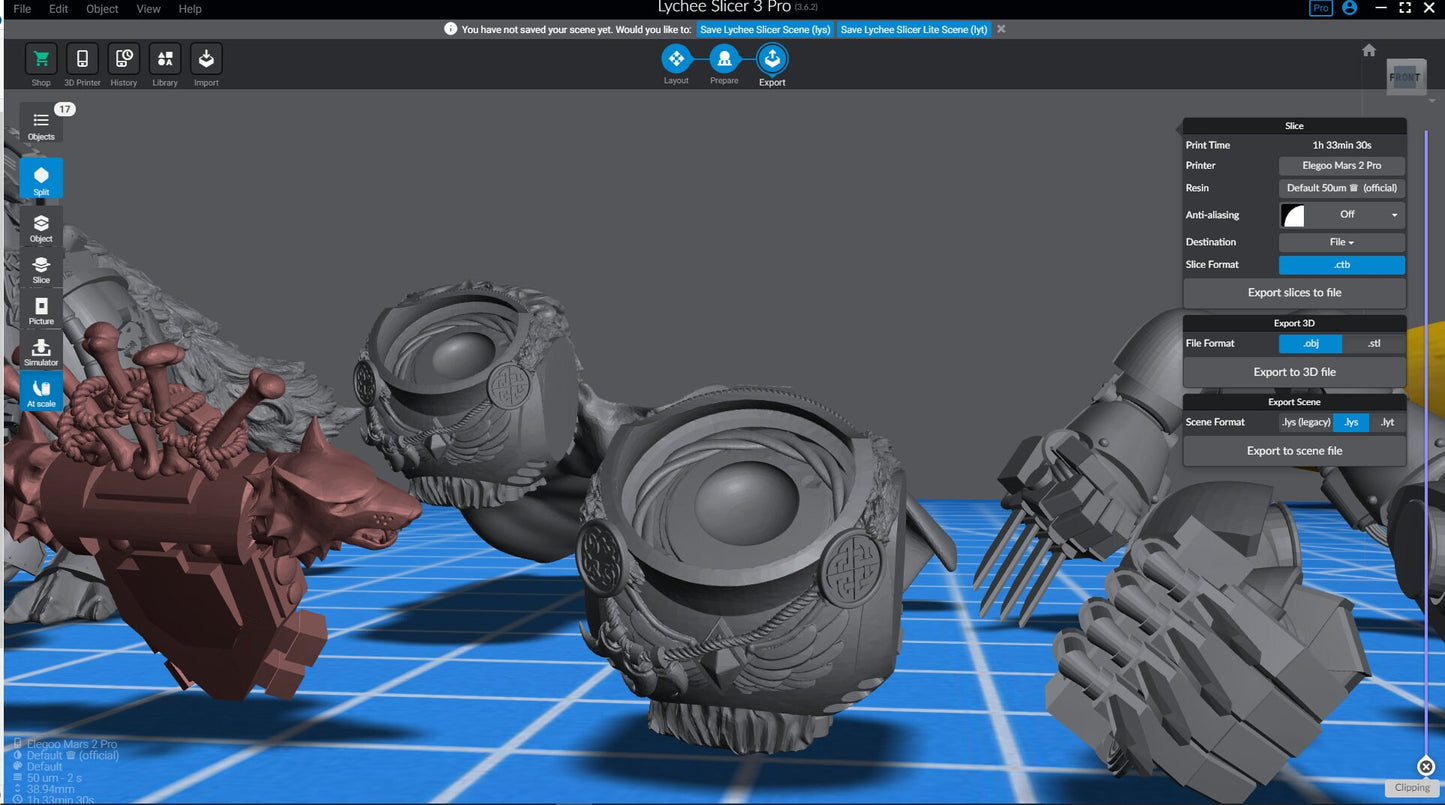
Task: Open the 3D Printer settings icon
Action: click(82, 59)
